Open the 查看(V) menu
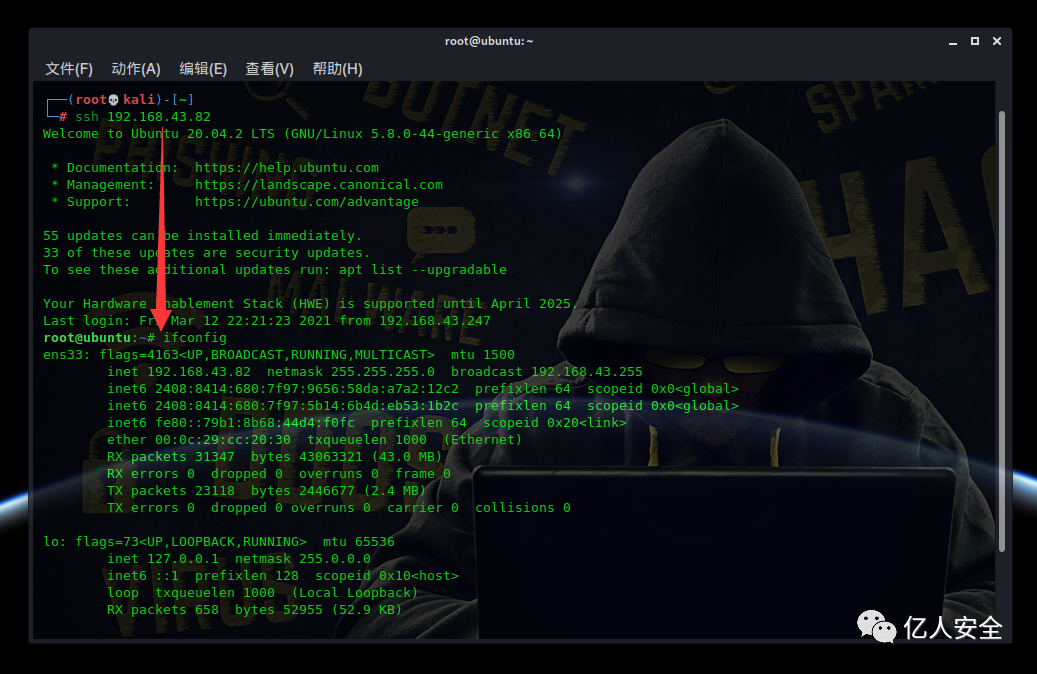The image size is (1037, 674). pos(269,69)
